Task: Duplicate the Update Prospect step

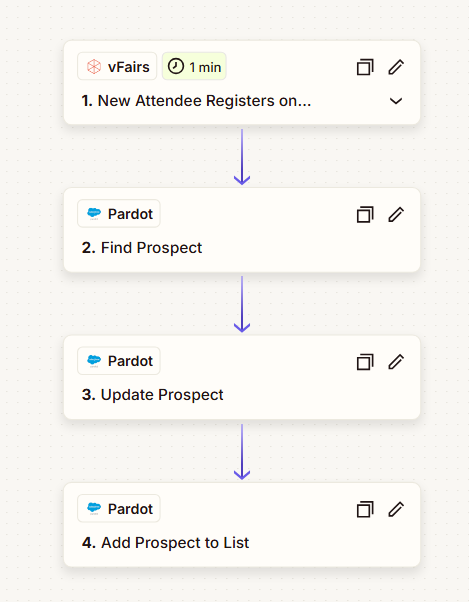Action: pyautogui.click(x=365, y=362)
